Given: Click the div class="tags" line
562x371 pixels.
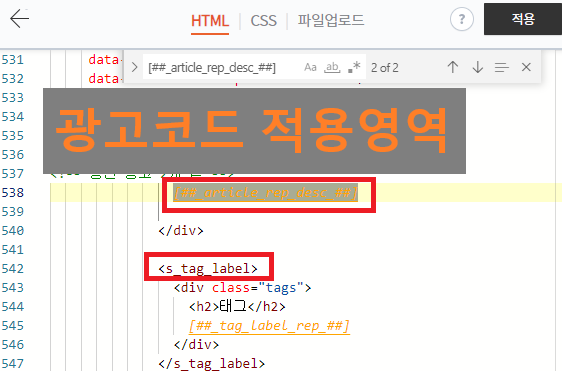Looking at the screenshot, I should [243, 288].
